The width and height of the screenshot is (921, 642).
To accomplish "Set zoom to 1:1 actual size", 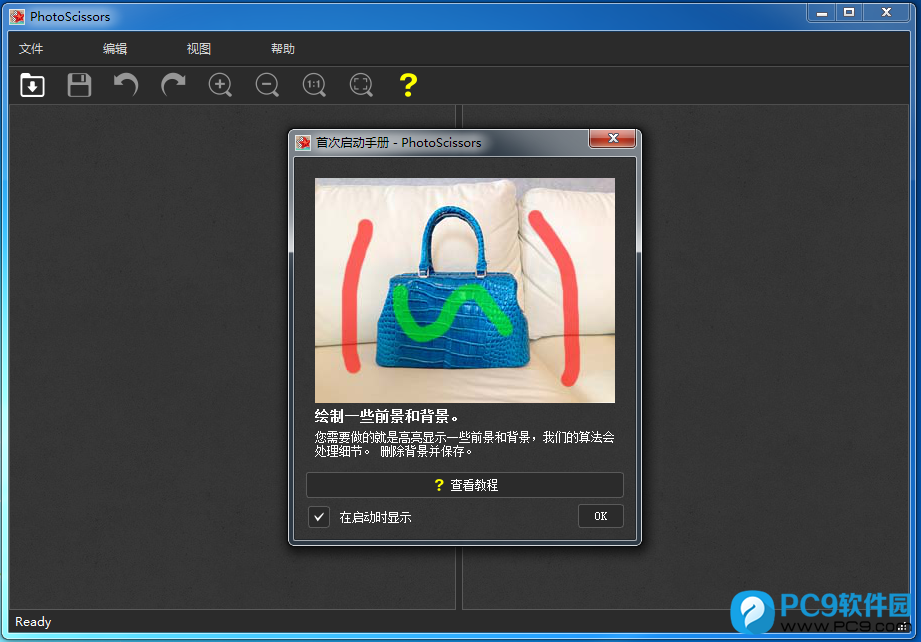I will 314,85.
